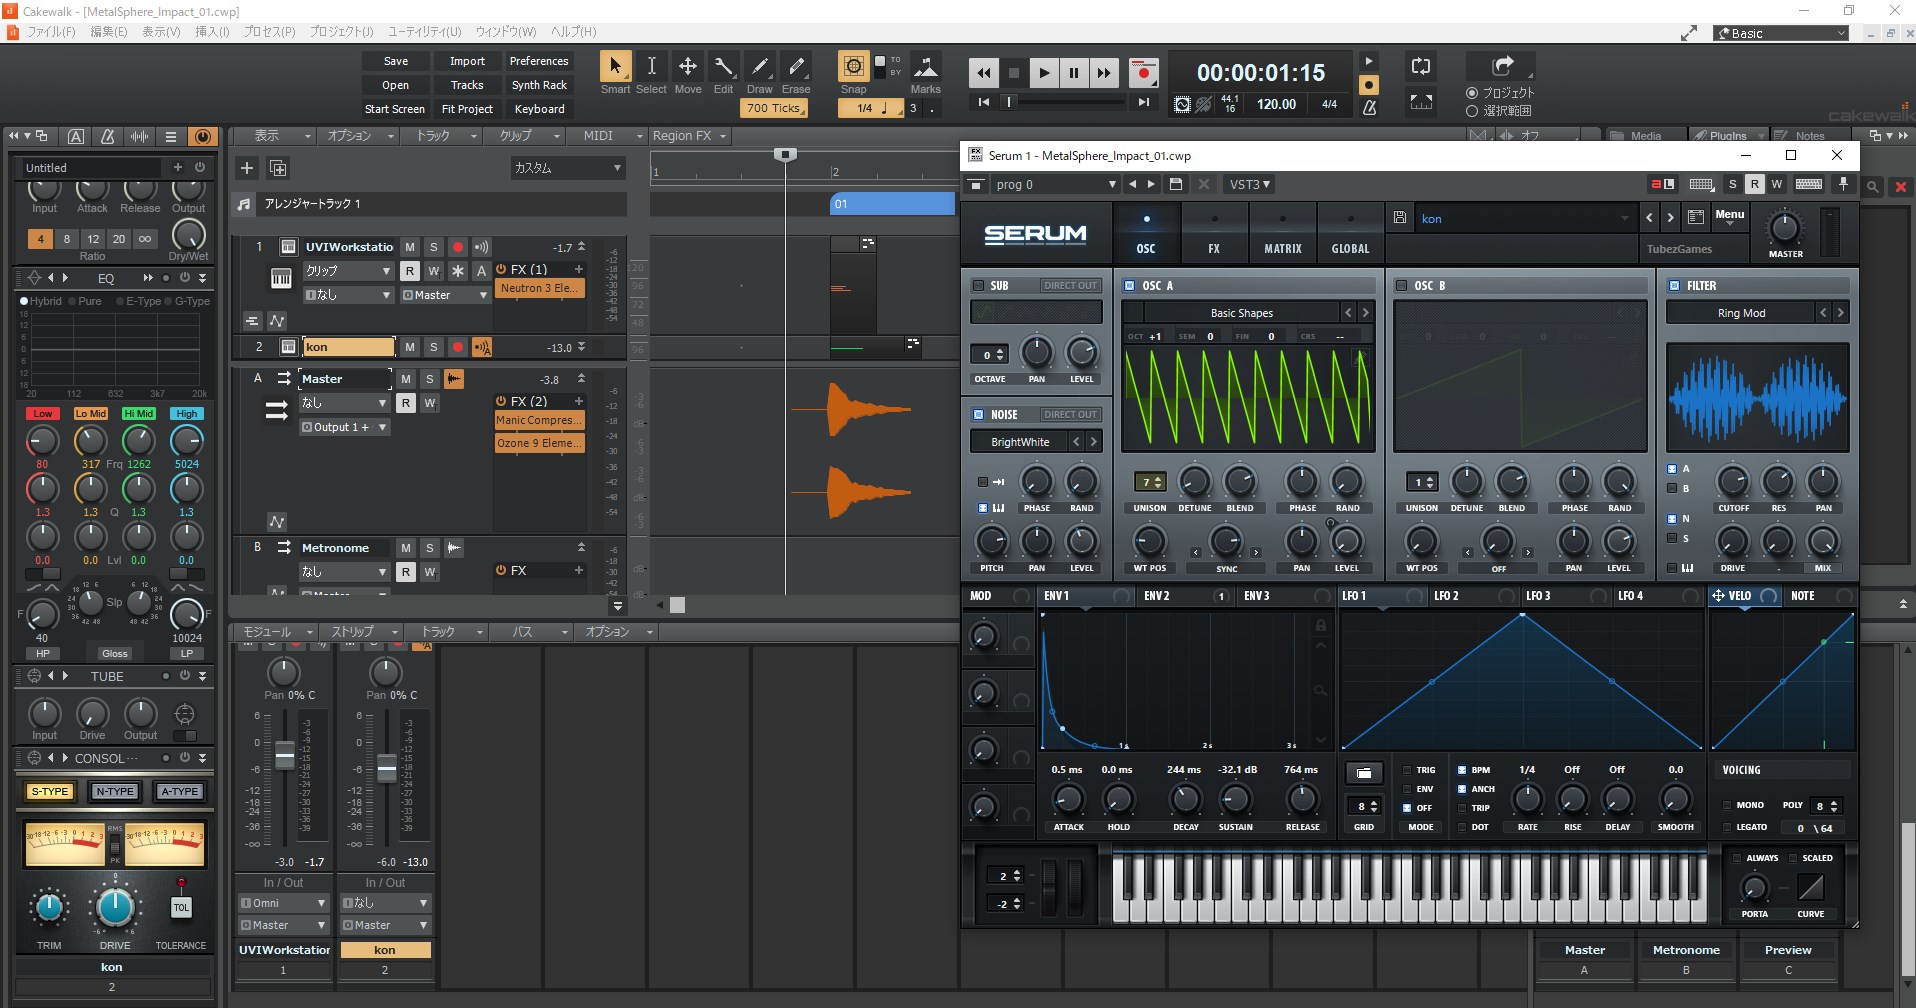Image resolution: width=1916 pixels, height=1008 pixels.
Task: Open the Marks tool
Action: [925, 66]
